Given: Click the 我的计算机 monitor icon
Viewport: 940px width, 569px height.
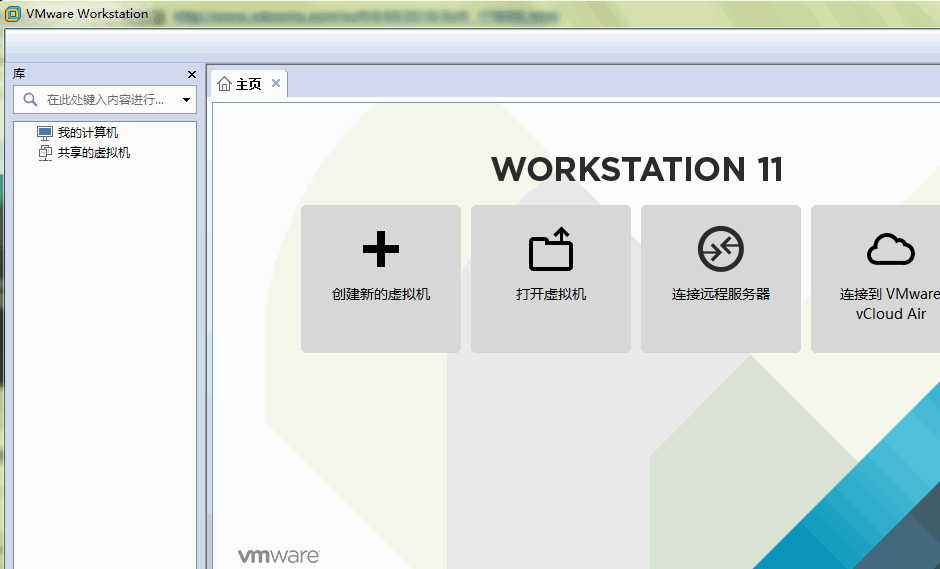Looking at the screenshot, I should coord(45,133).
